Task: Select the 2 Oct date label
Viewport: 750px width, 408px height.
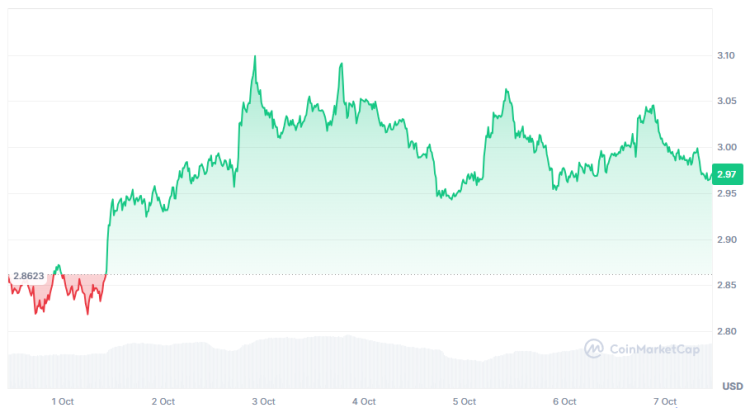Action: point(163,401)
